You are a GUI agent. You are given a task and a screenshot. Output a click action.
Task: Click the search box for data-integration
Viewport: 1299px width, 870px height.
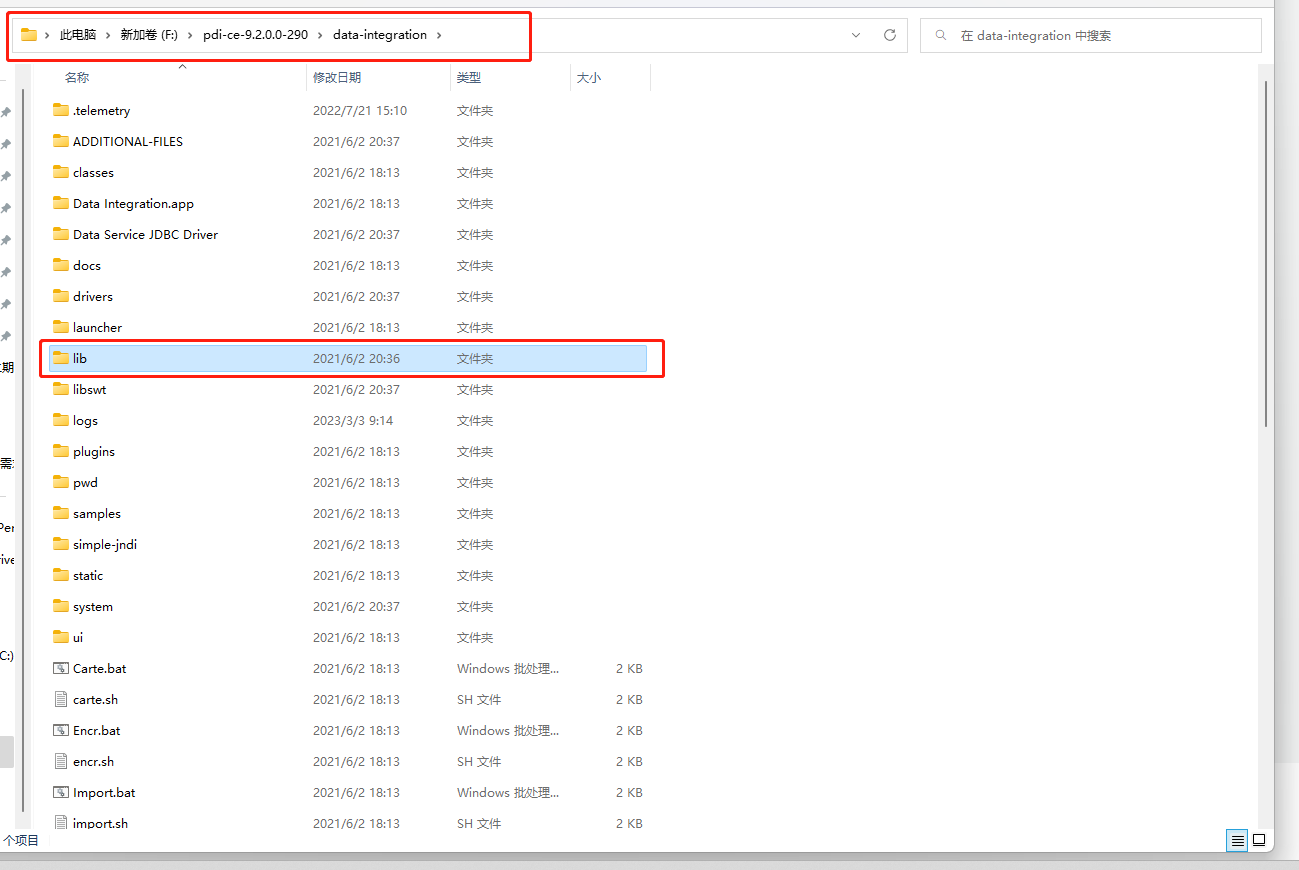(1090, 35)
